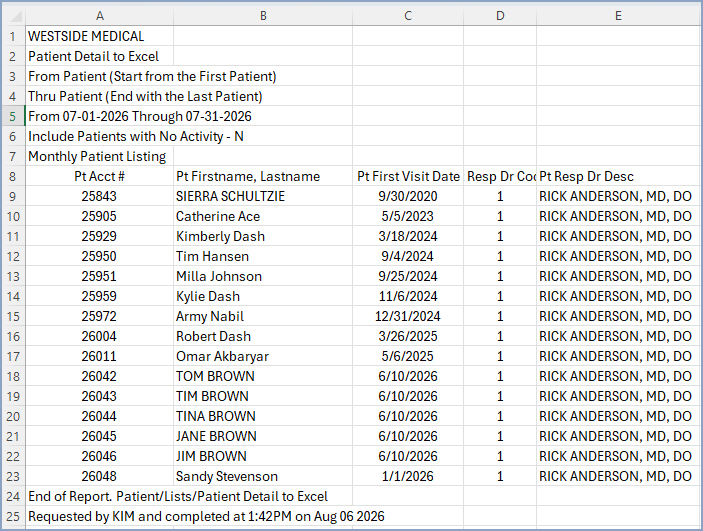
Task: Click the date 3/18/2024
Action: tap(408, 236)
